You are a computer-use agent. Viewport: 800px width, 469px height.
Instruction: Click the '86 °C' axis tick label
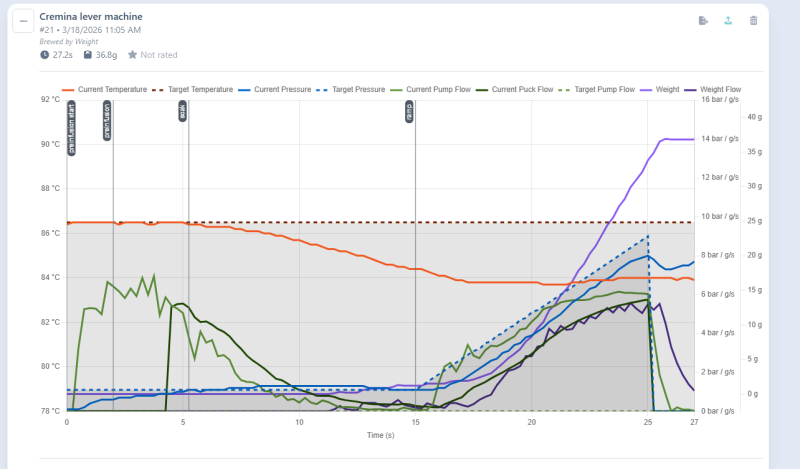[51, 233]
